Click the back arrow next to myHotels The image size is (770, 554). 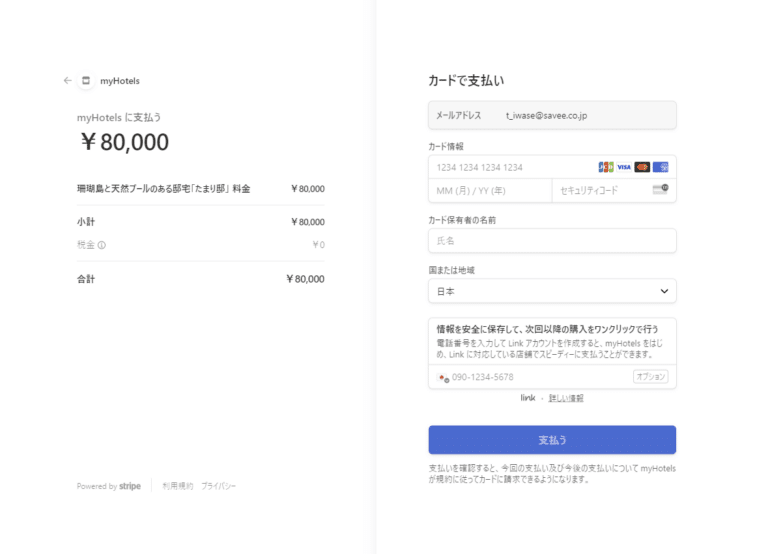click(x=68, y=81)
